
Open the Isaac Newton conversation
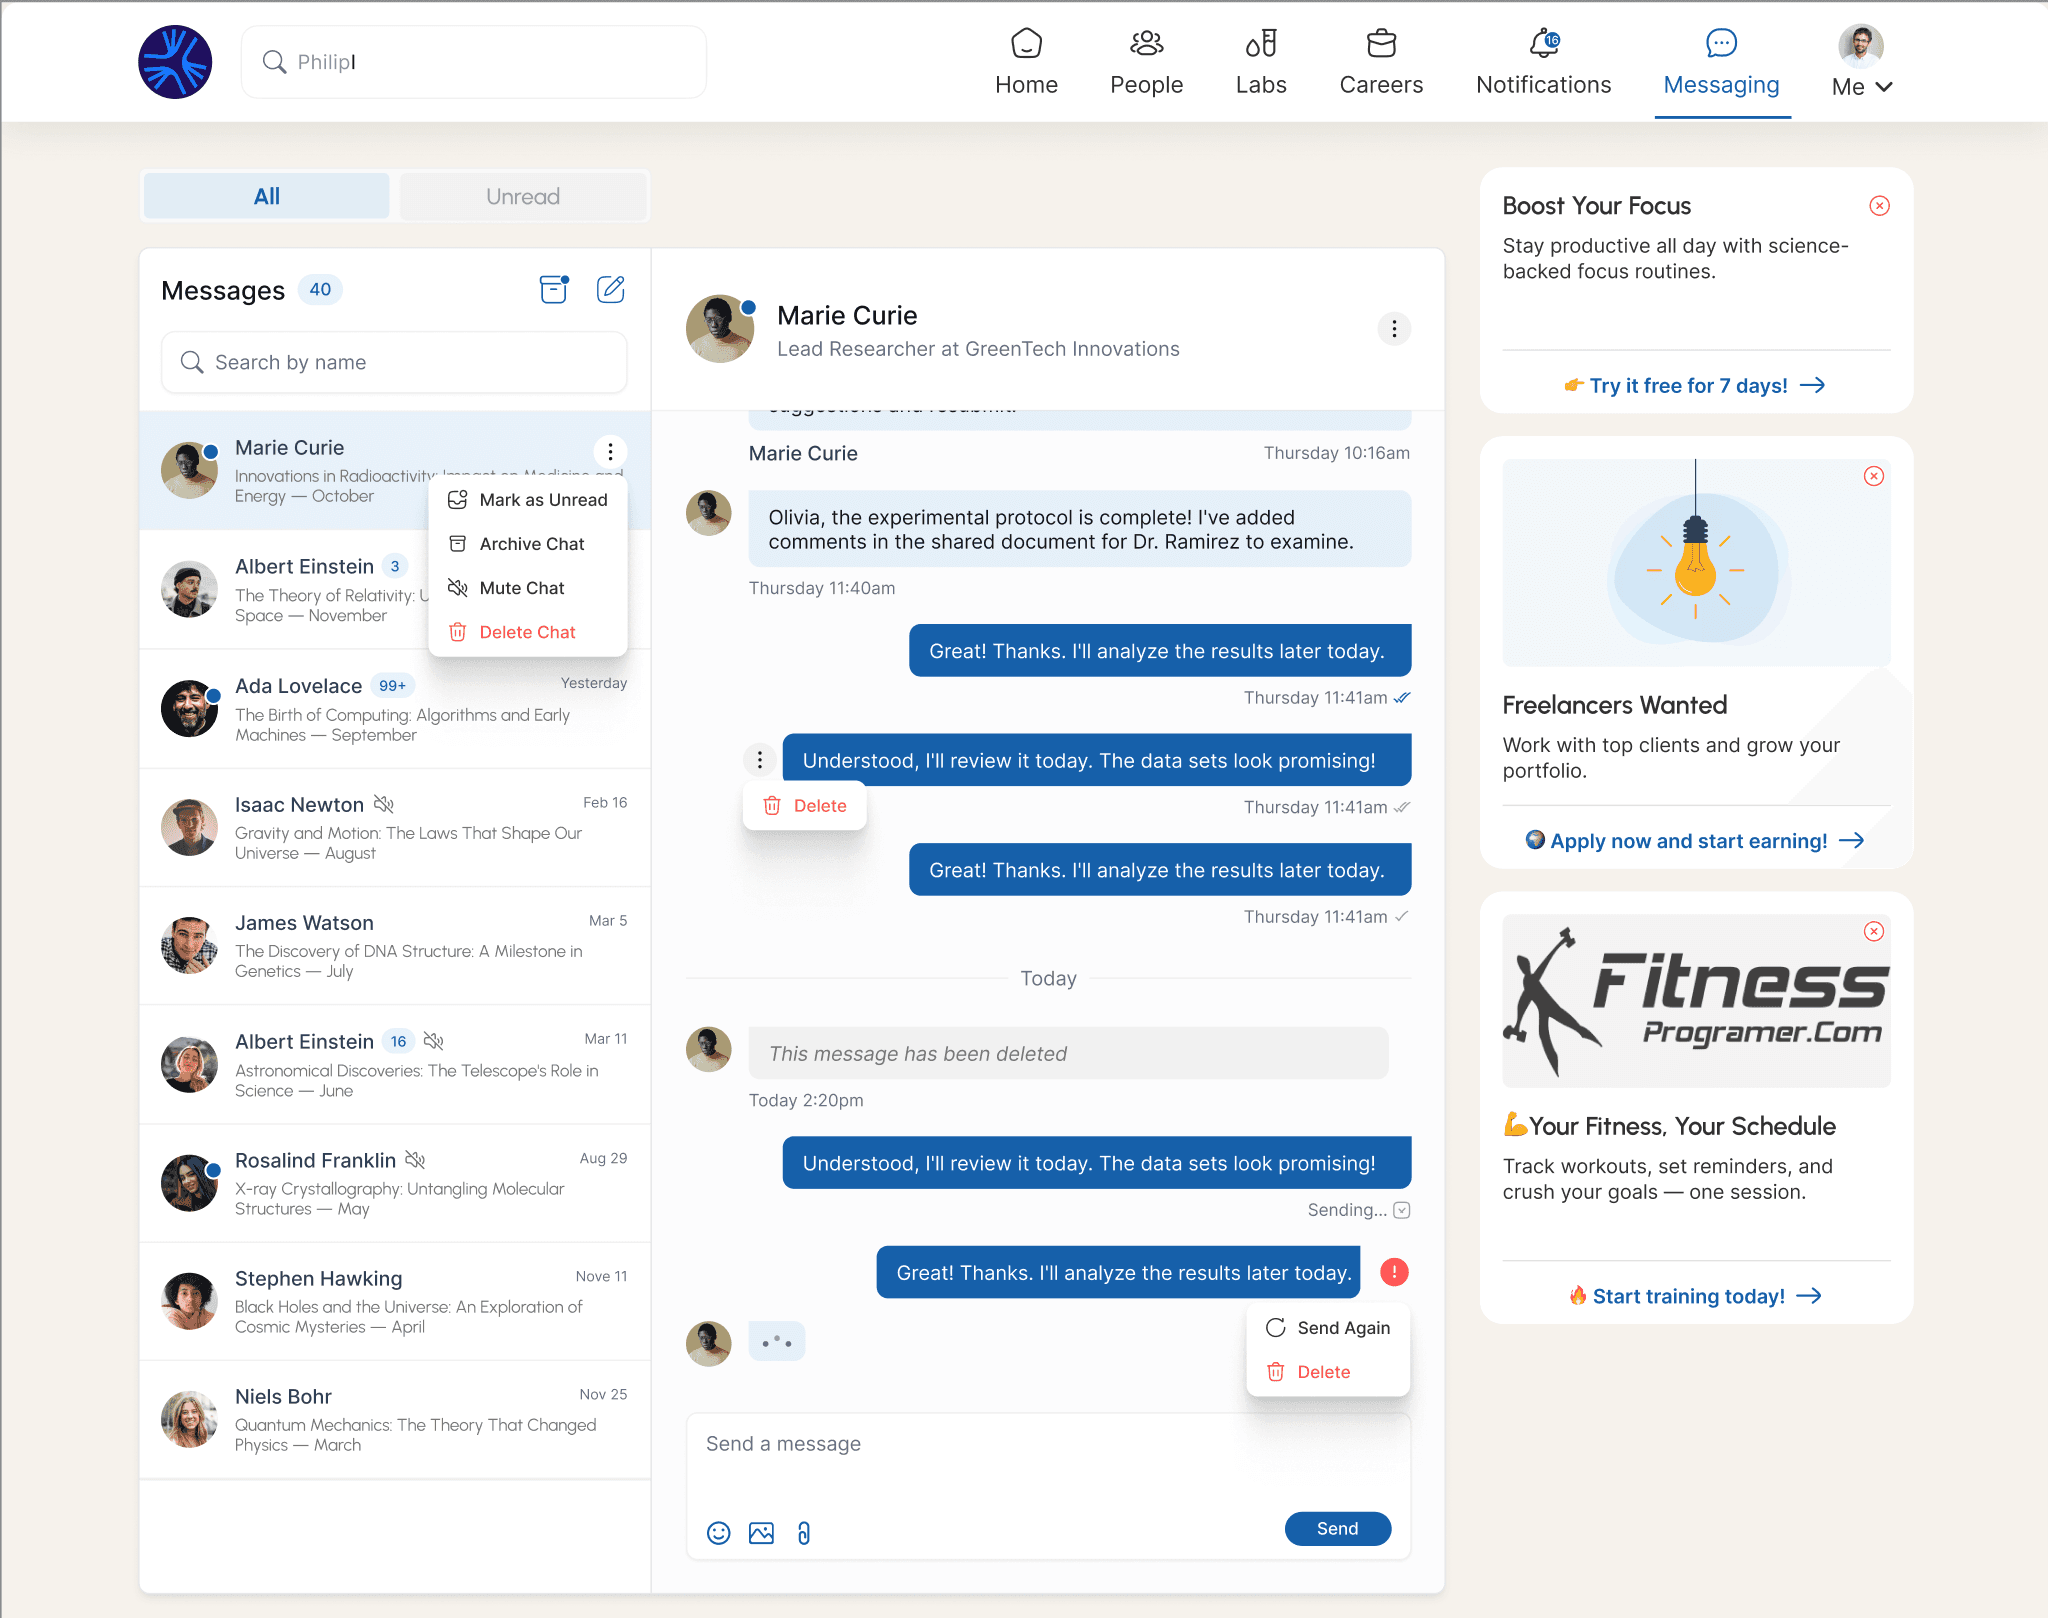394,827
